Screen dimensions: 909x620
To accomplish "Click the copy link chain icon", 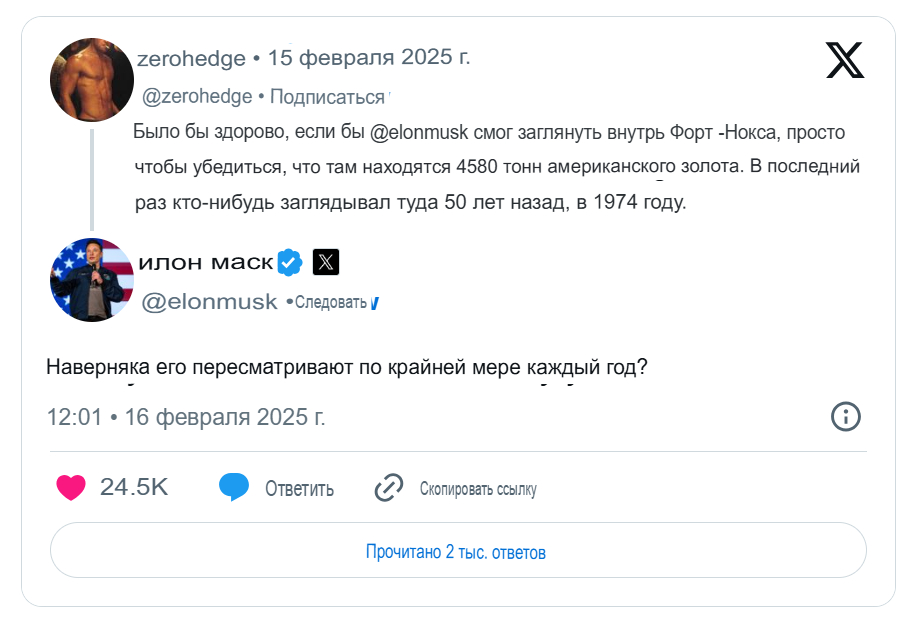I will [388, 488].
